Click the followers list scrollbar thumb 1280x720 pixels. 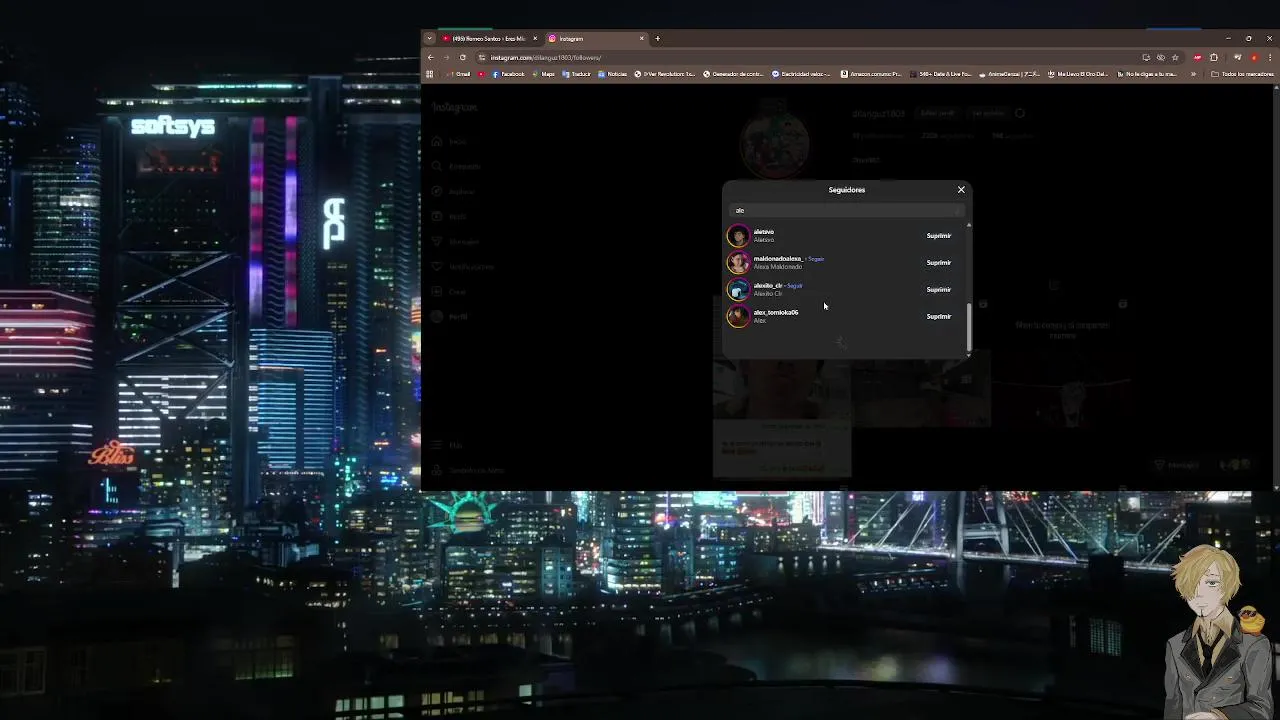[x=968, y=327]
